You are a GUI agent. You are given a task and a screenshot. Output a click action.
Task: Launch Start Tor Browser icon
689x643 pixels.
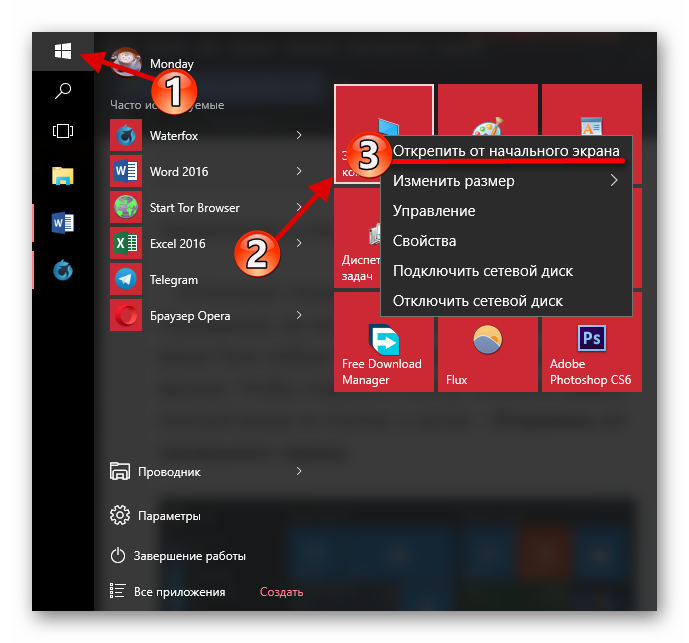click(126, 207)
